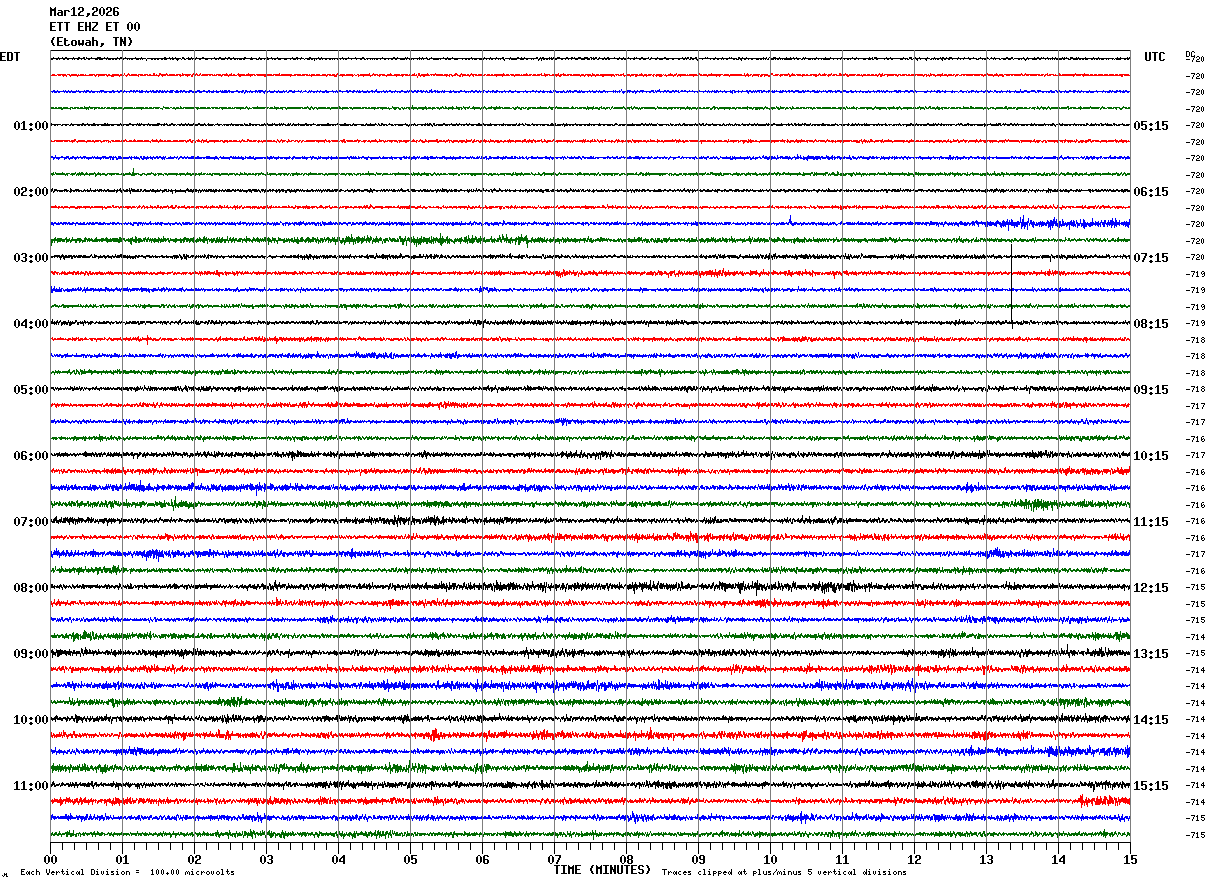
Task: Click minute 02 on the time axis
Action: [x=194, y=859]
